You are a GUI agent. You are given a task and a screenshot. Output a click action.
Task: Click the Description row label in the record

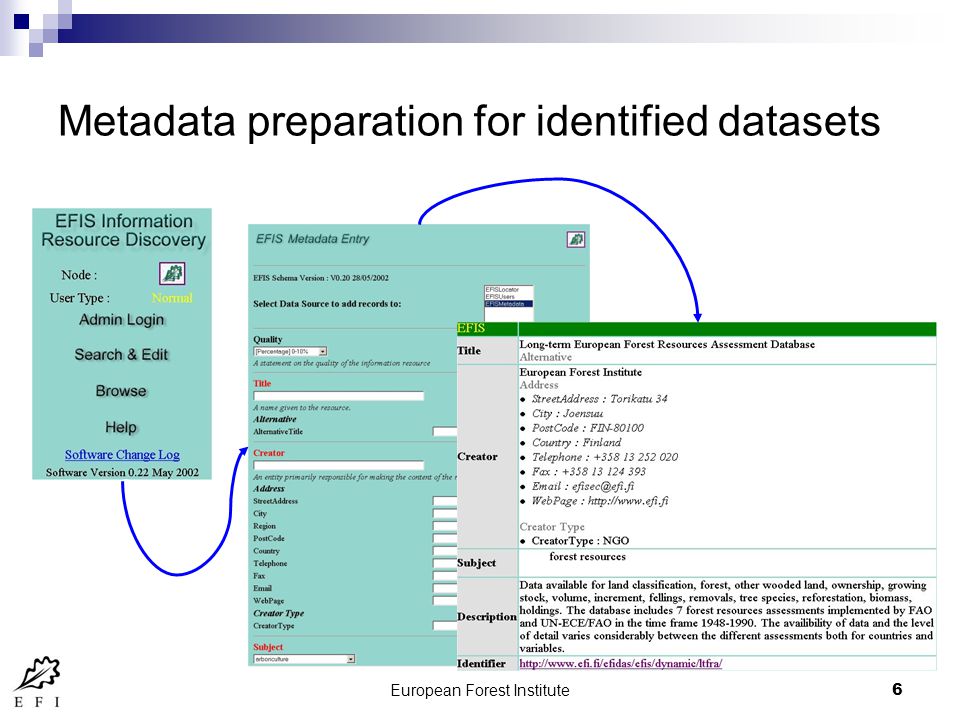[487, 617]
